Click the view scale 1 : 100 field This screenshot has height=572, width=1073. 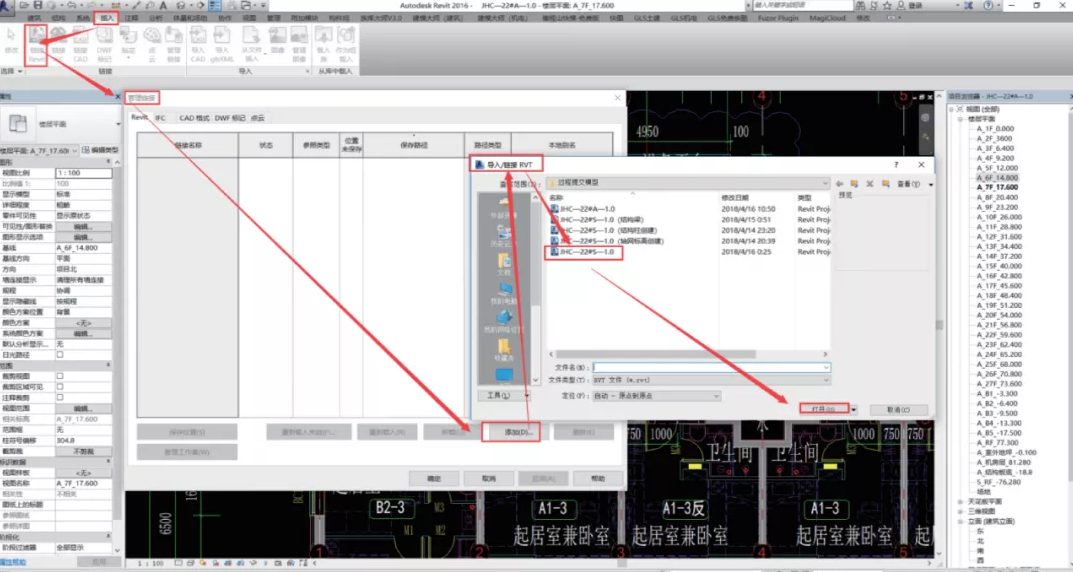(x=83, y=173)
